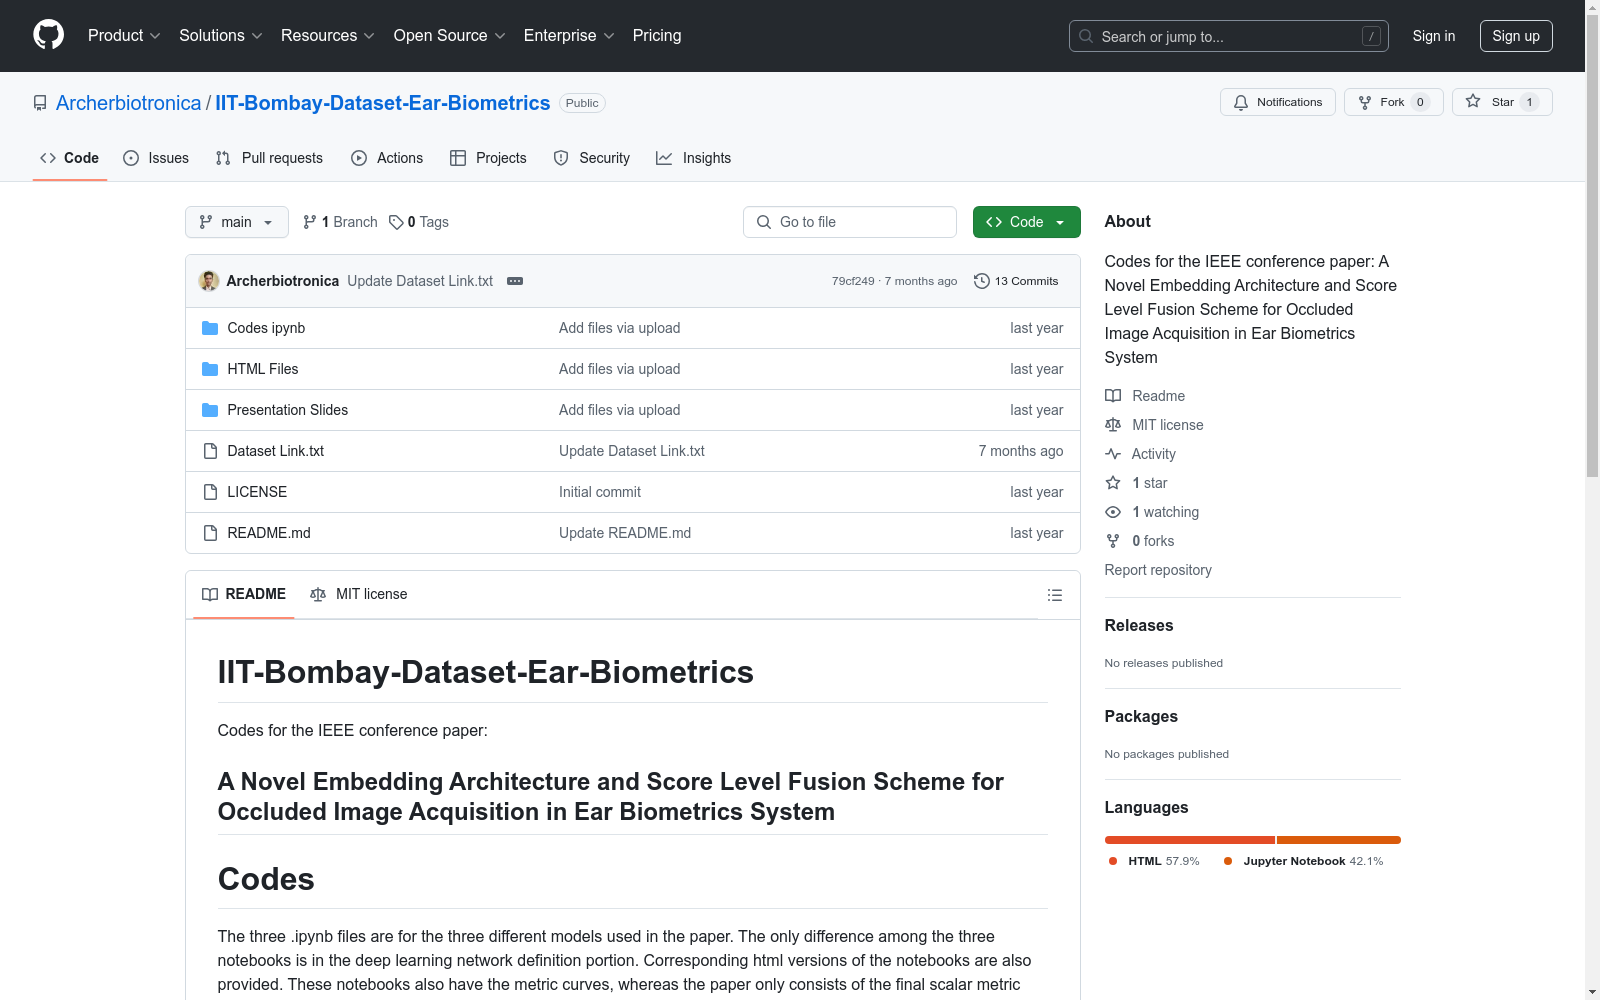Click the LICENSE file icon

(210, 492)
